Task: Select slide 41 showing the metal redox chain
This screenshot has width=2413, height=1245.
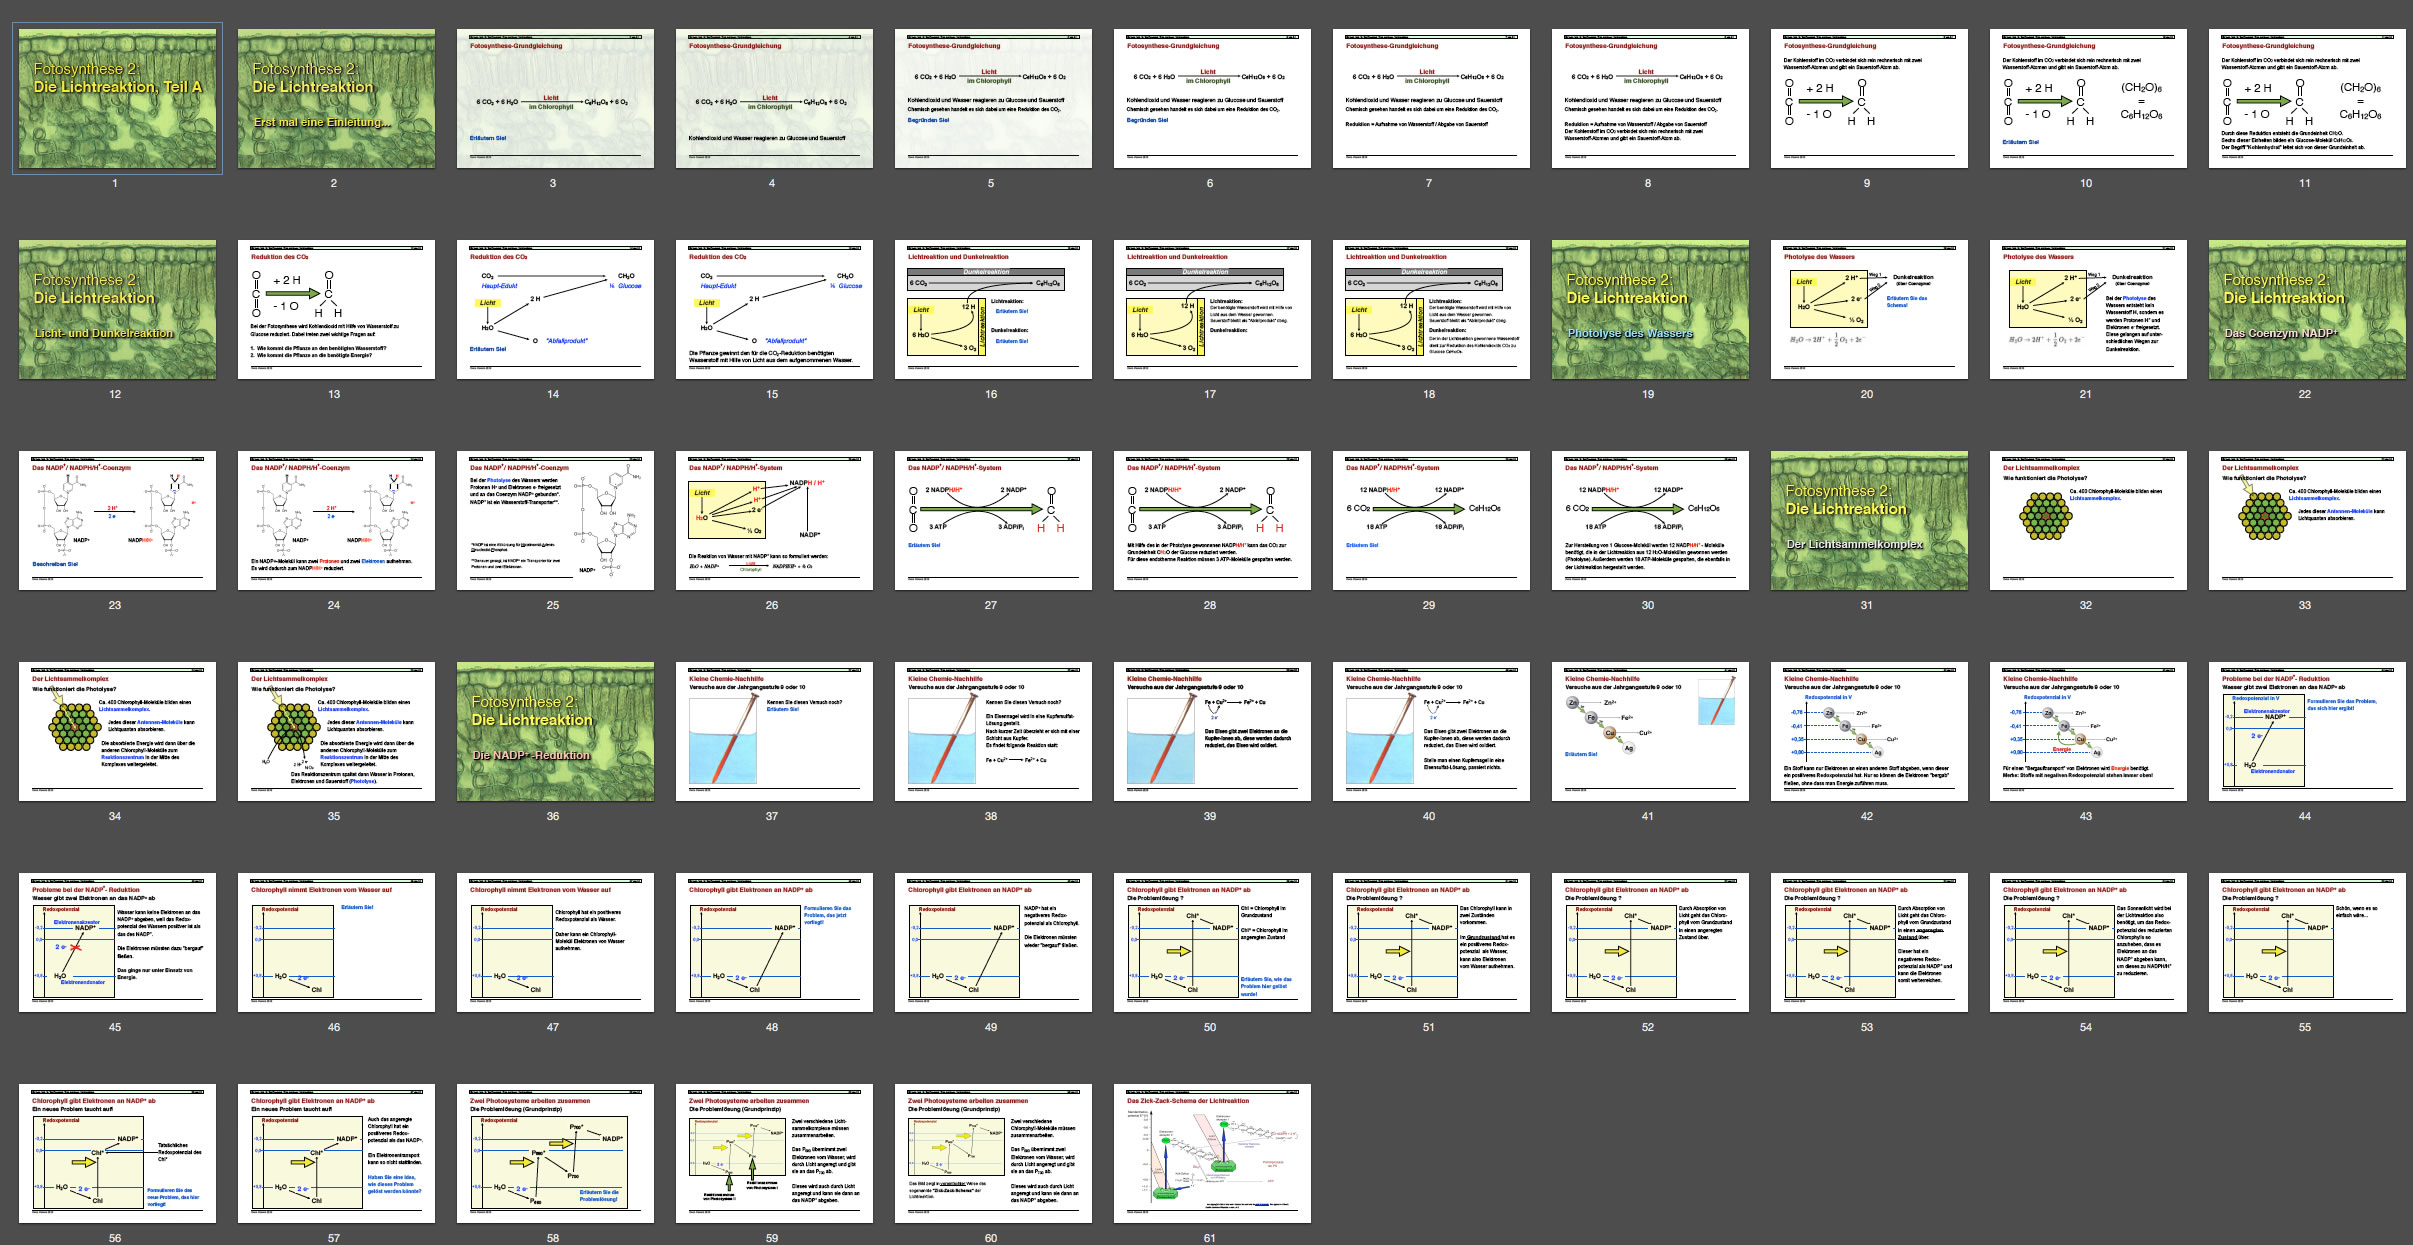Action: (x=1650, y=731)
